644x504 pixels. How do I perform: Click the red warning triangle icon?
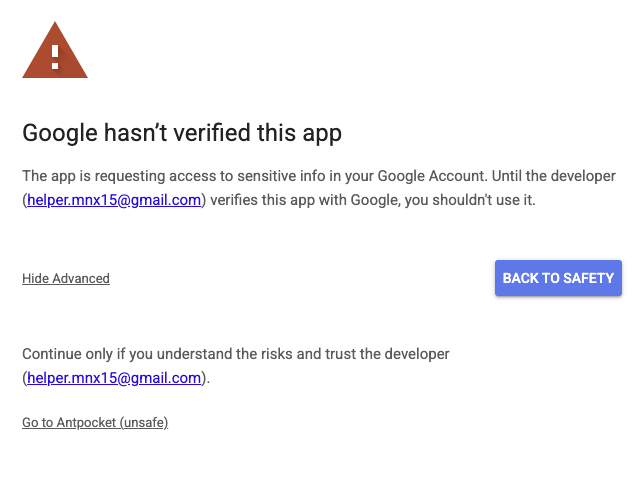point(55,55)
